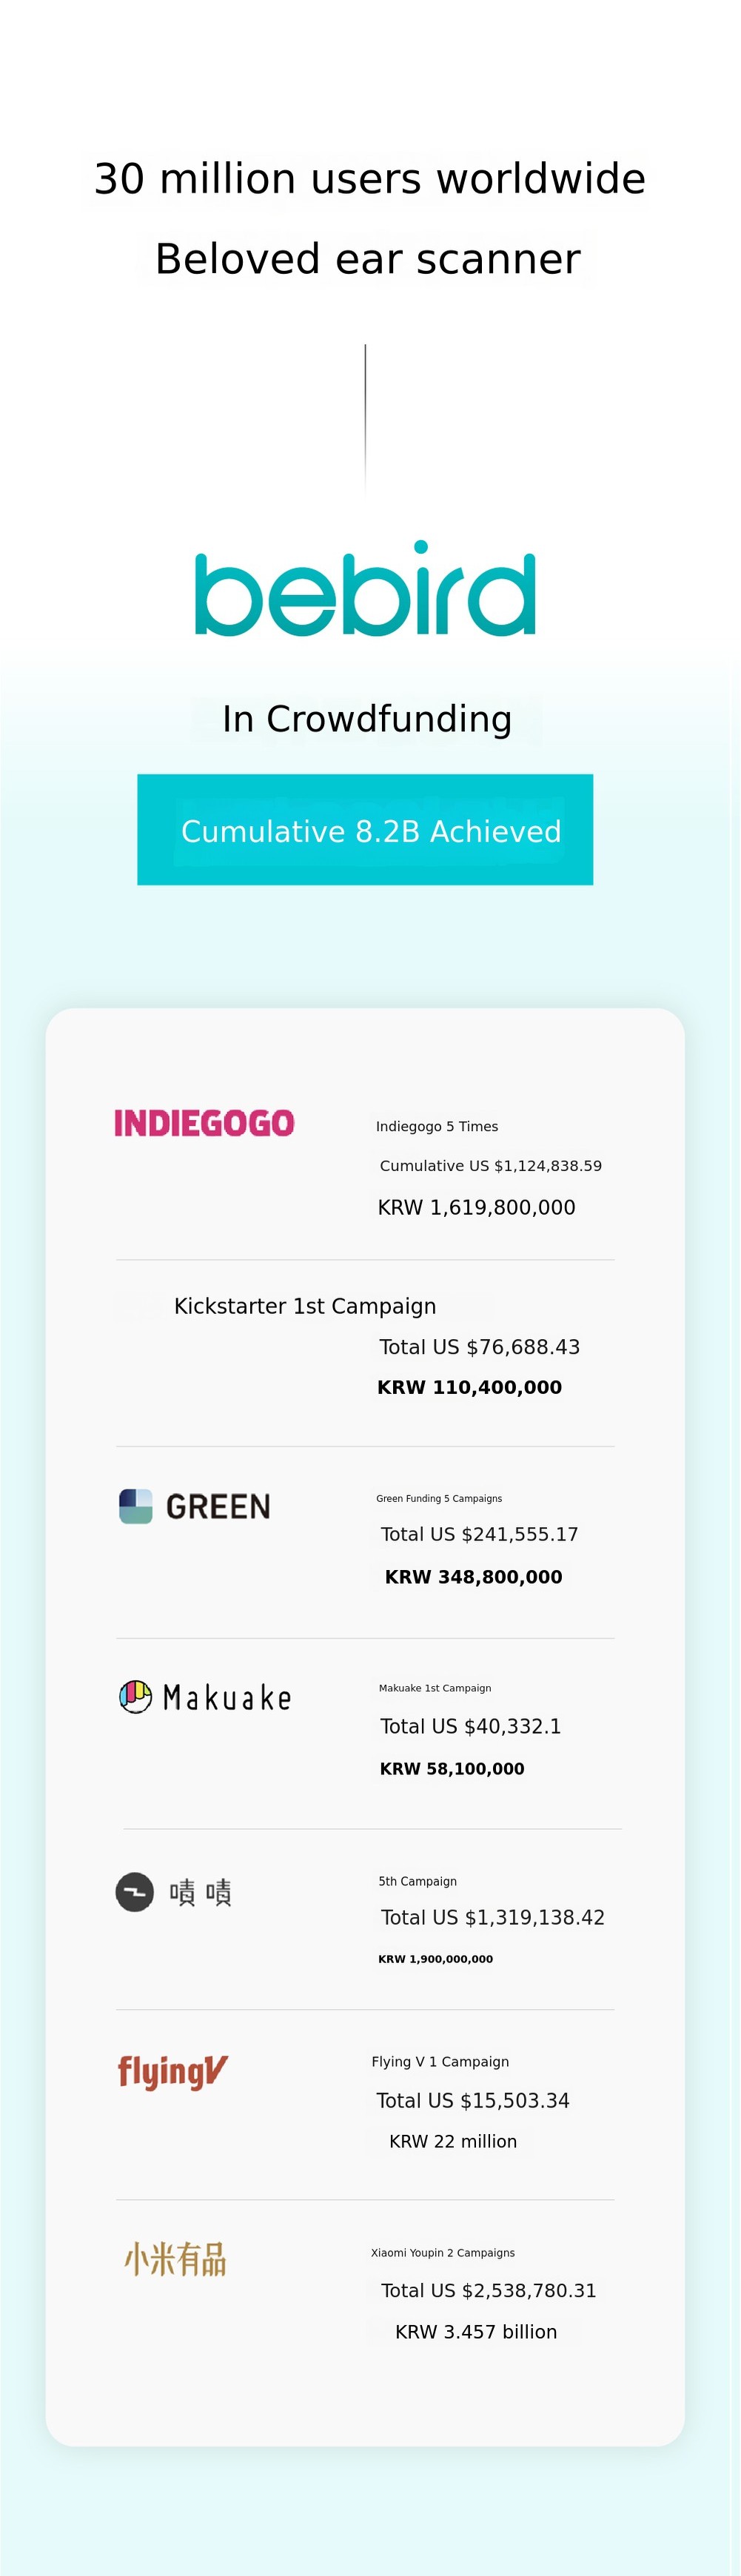The height and width of the screenshot is (2576, 741).
Task: Click the Kickstarter 1st Campaign heading
Action: pyautogui.click(x=305, y=1306)
